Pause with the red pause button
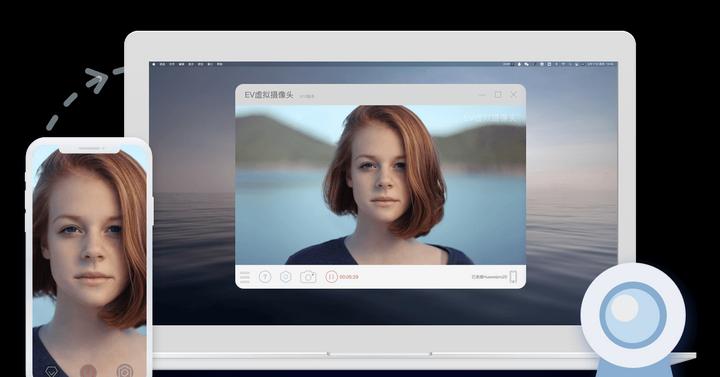This screenshot has height=377, width=720. tap(331, 277)
